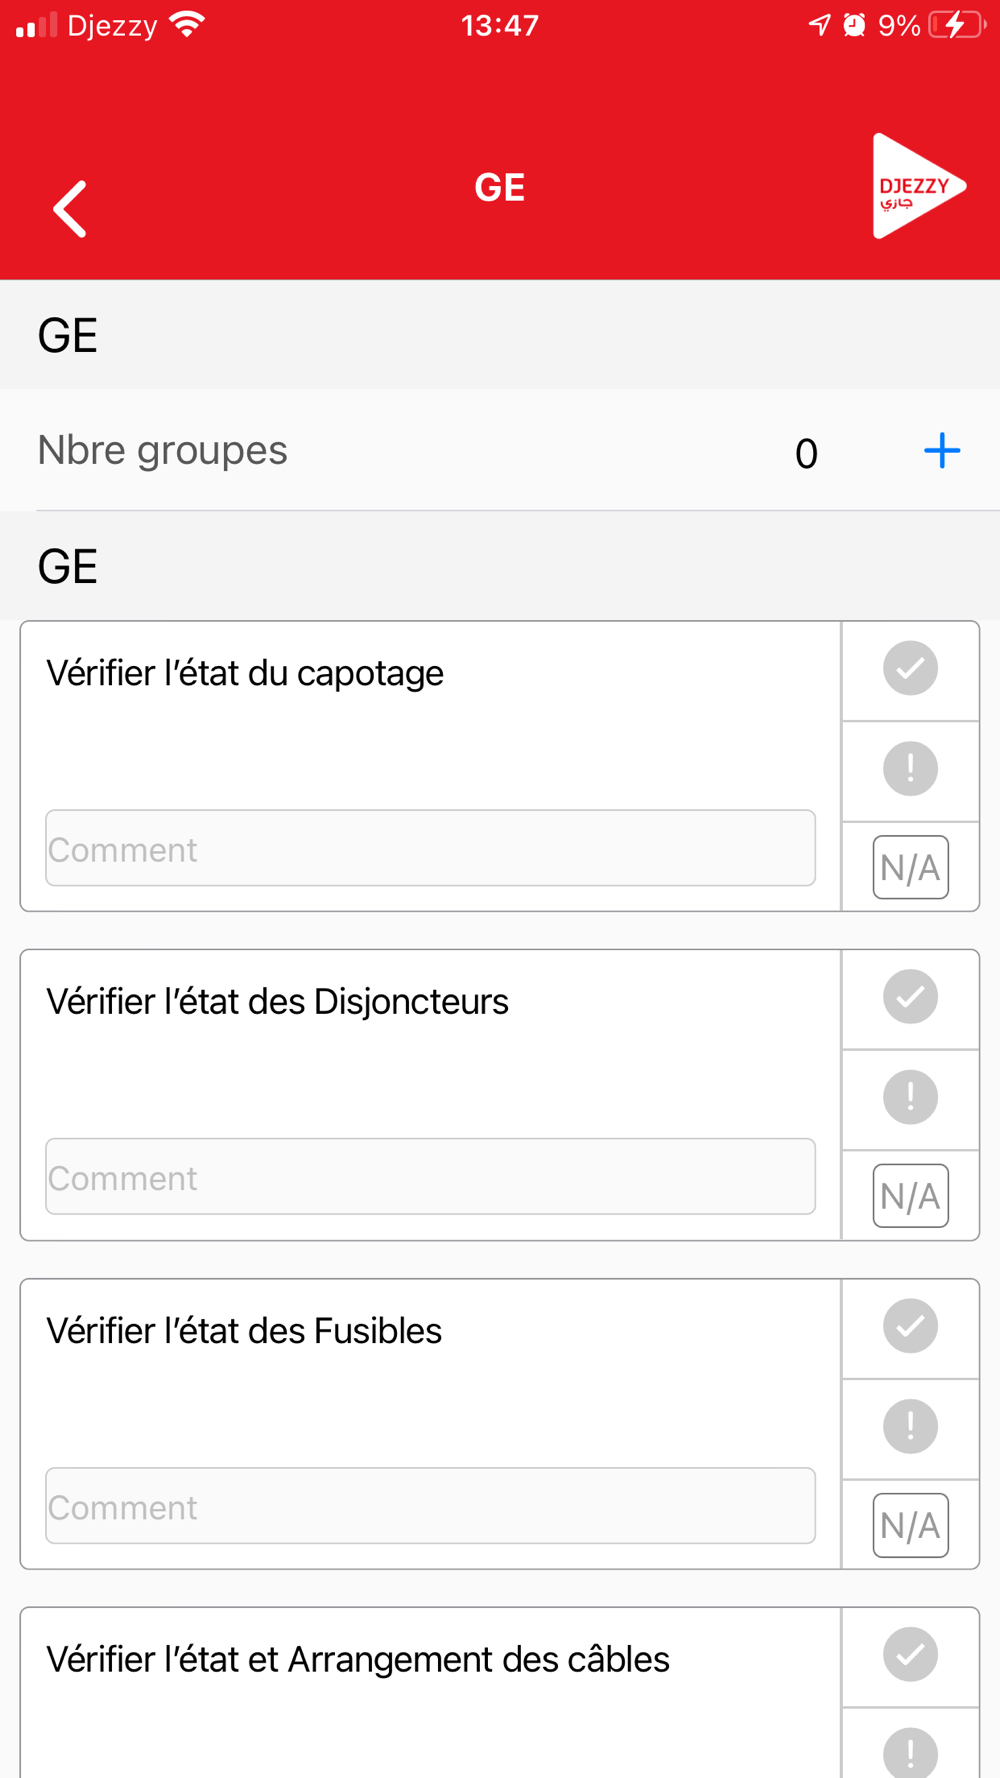Mark capotage check as OK
The width and height of the screenshot is (1000, 1778).
[x=910, y=669]
